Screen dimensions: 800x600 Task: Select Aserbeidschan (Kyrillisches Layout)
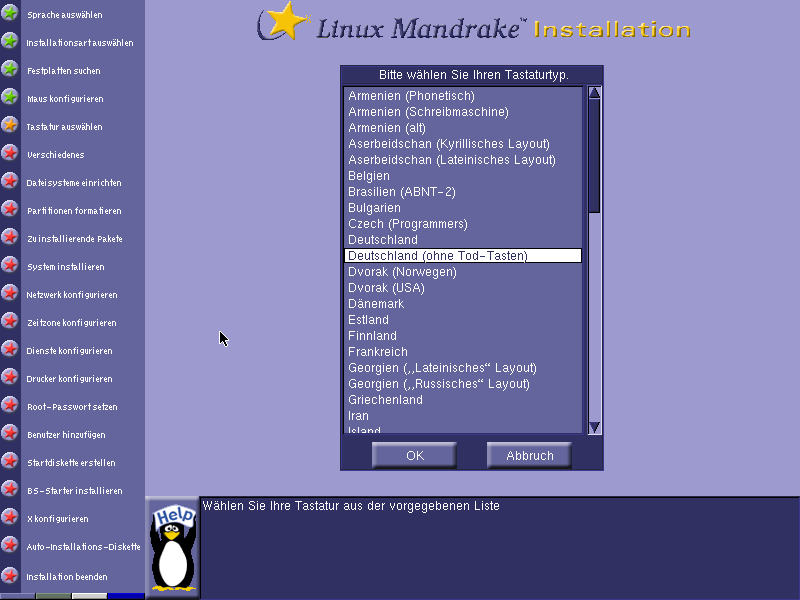(x=463, y=144)
